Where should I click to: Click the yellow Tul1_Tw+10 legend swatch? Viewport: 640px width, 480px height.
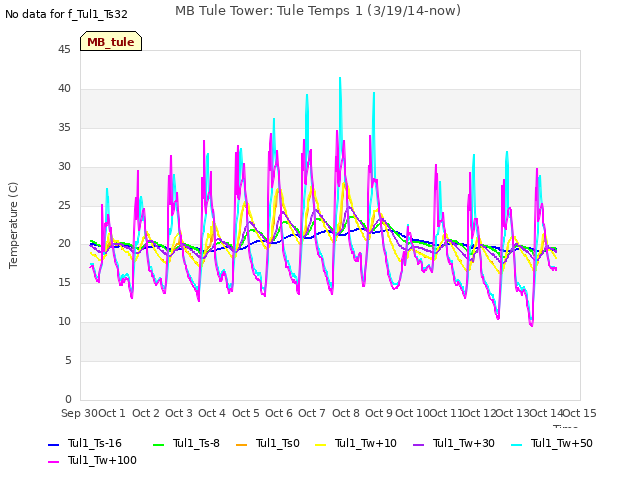pyautogui.click(x=321, y=444)
